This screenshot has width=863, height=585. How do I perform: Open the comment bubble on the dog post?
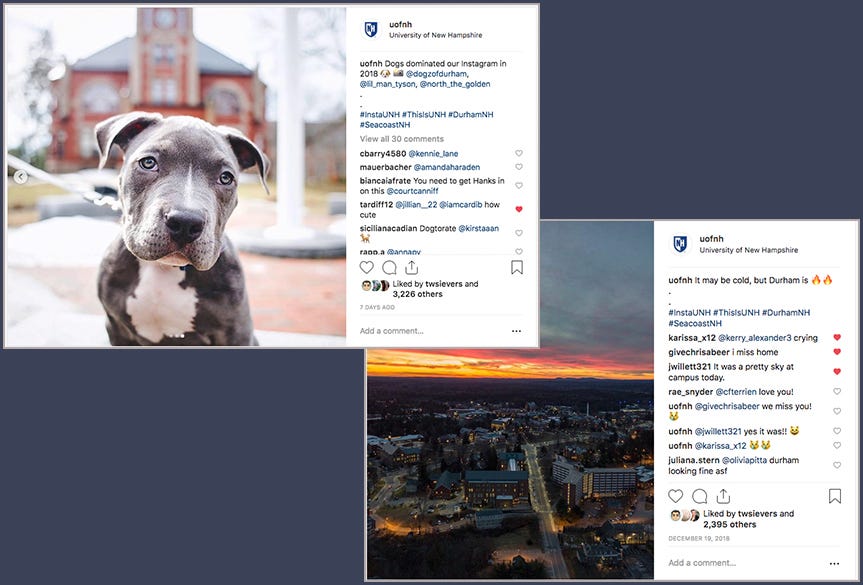point(389,267)
